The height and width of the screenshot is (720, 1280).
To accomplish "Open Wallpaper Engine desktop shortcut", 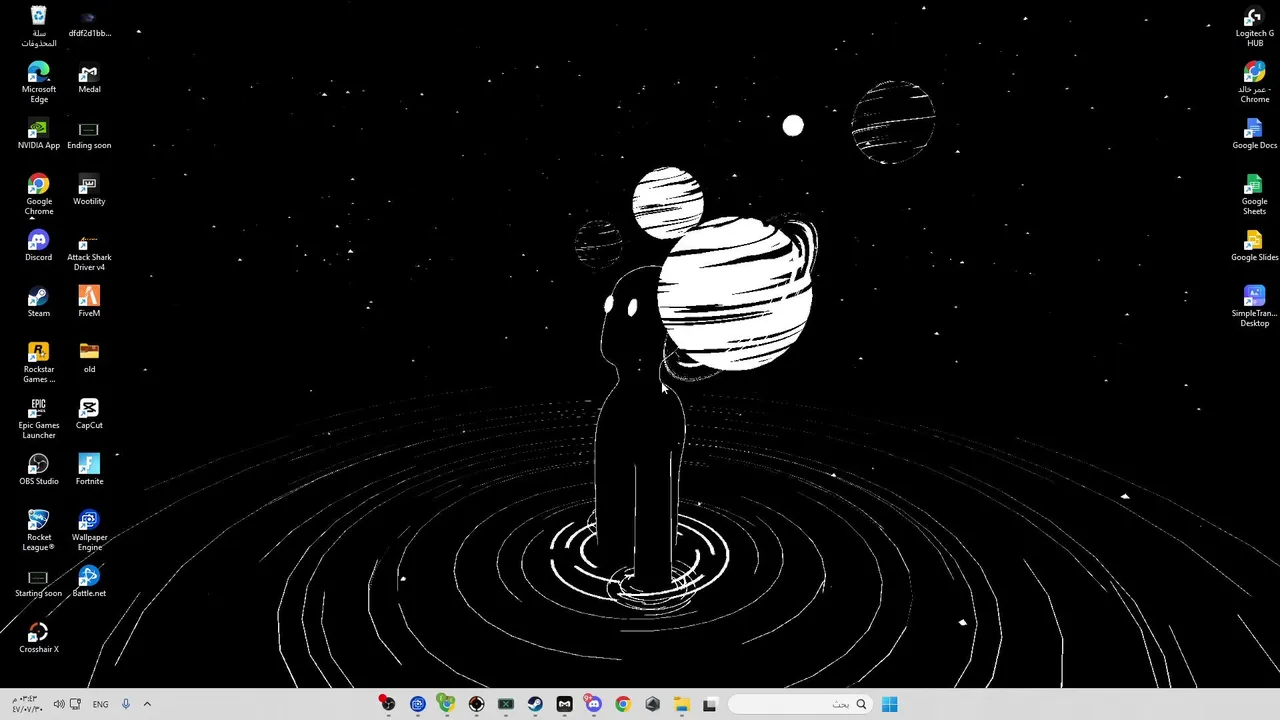I will point(89,531).
